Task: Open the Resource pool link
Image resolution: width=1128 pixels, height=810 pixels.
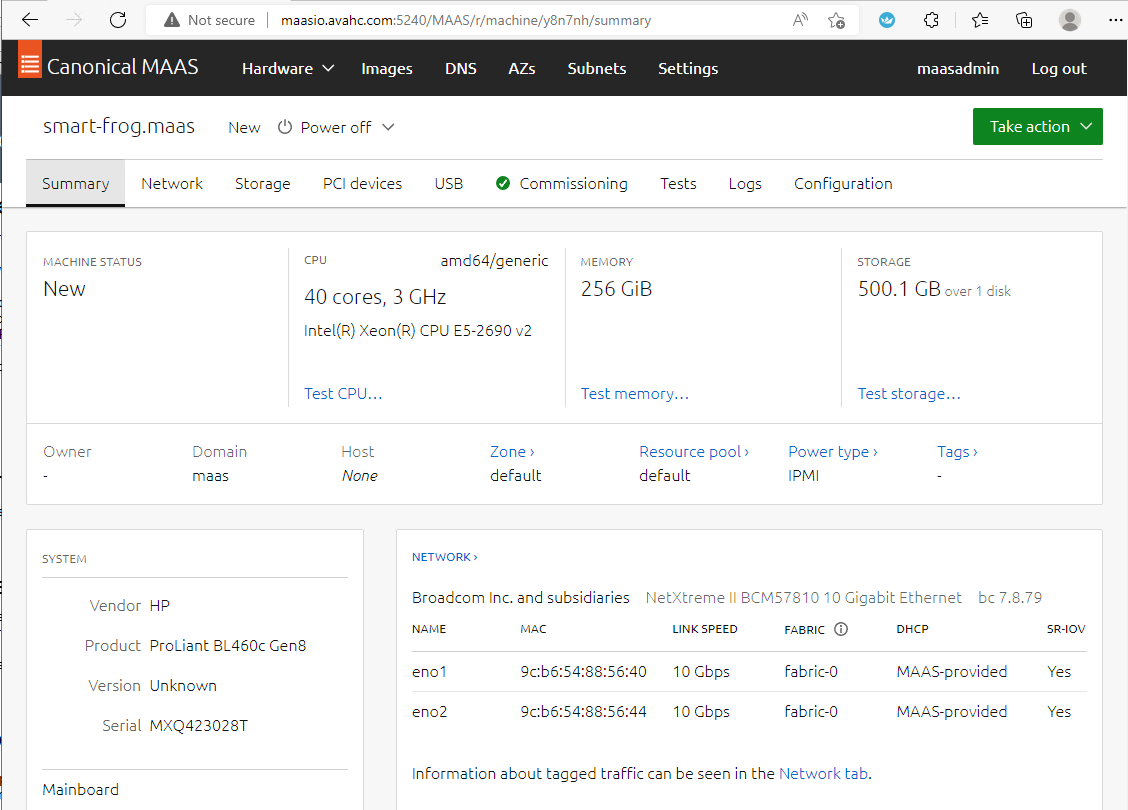Action: click(694, 452)
